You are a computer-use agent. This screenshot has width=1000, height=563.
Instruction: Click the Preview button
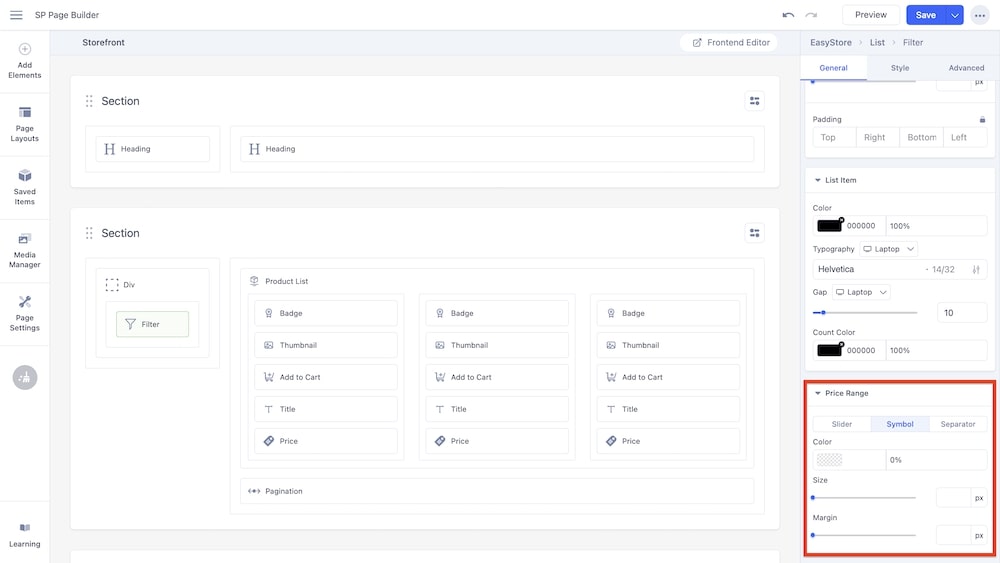click(x=870, y=15)
